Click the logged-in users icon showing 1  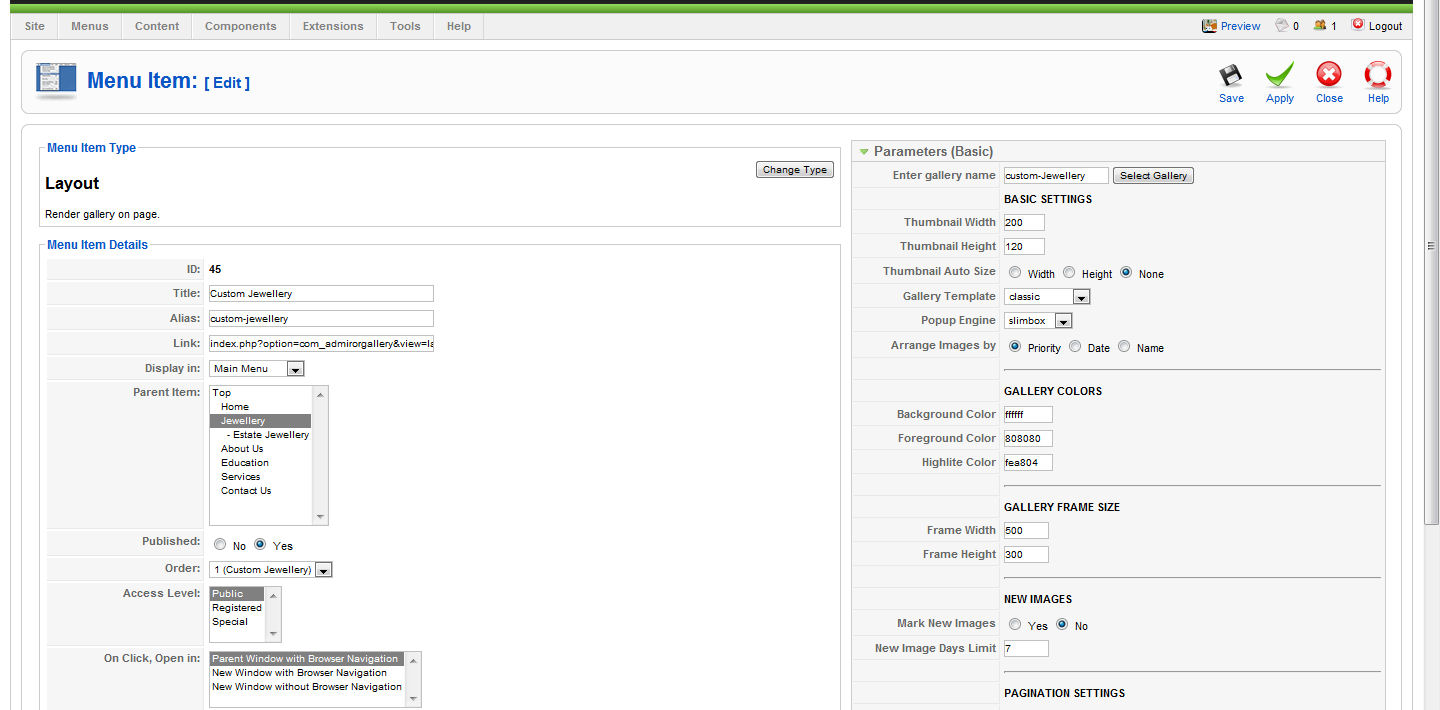coord(1320,26)
